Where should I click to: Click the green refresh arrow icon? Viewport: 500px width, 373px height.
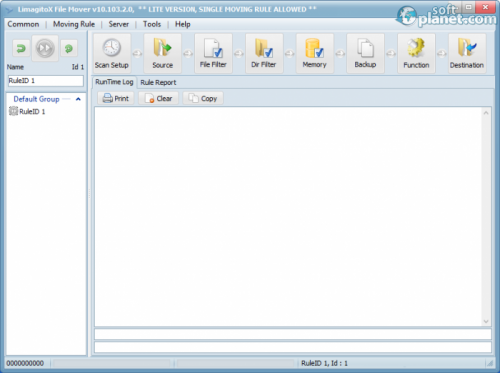(69, 48)
